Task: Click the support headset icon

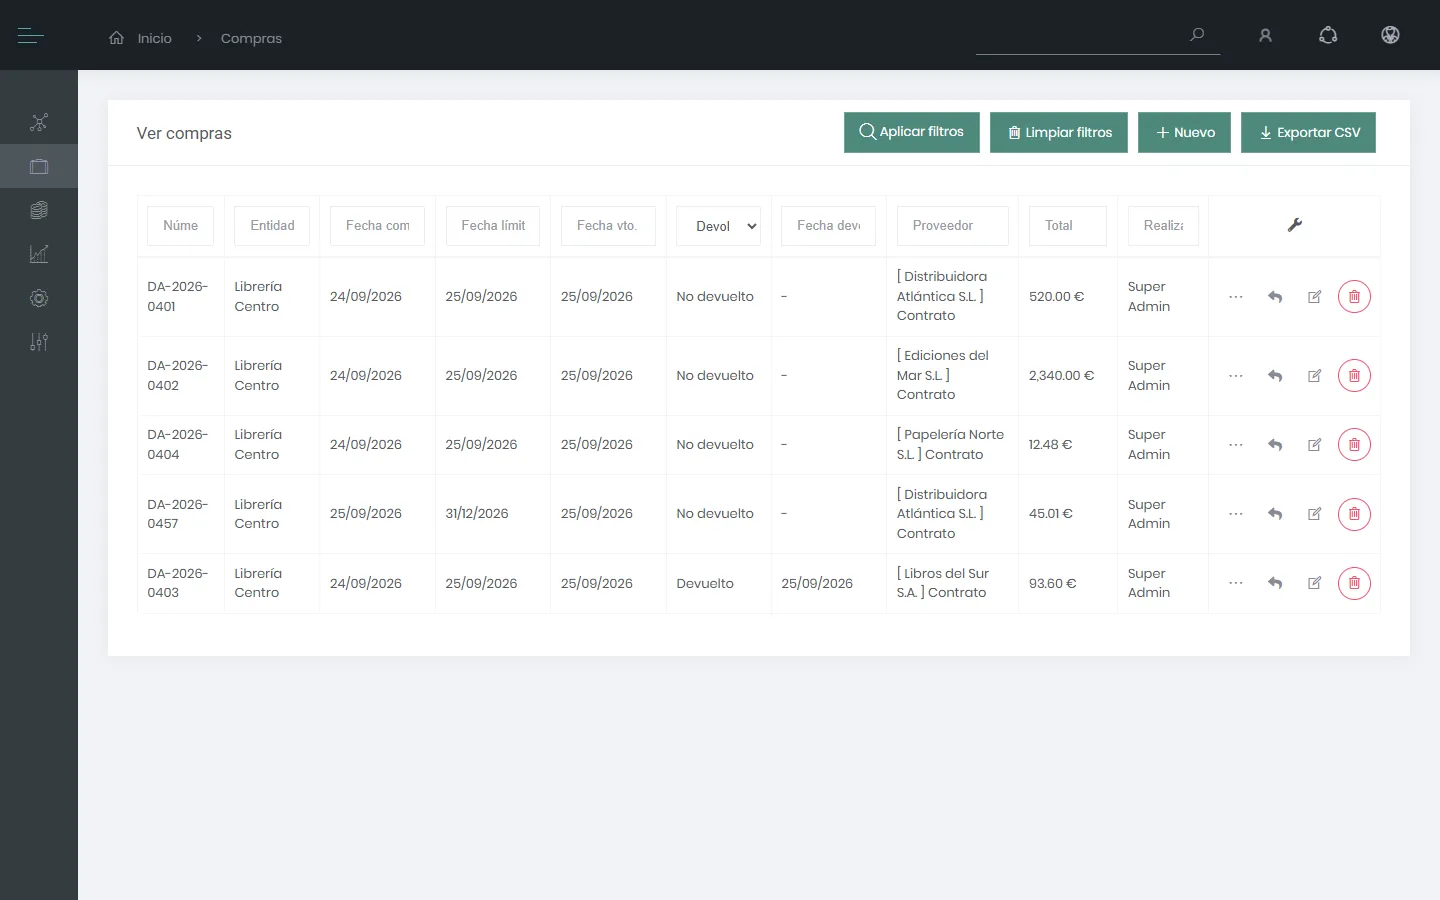Action: tap(1328, 36)
